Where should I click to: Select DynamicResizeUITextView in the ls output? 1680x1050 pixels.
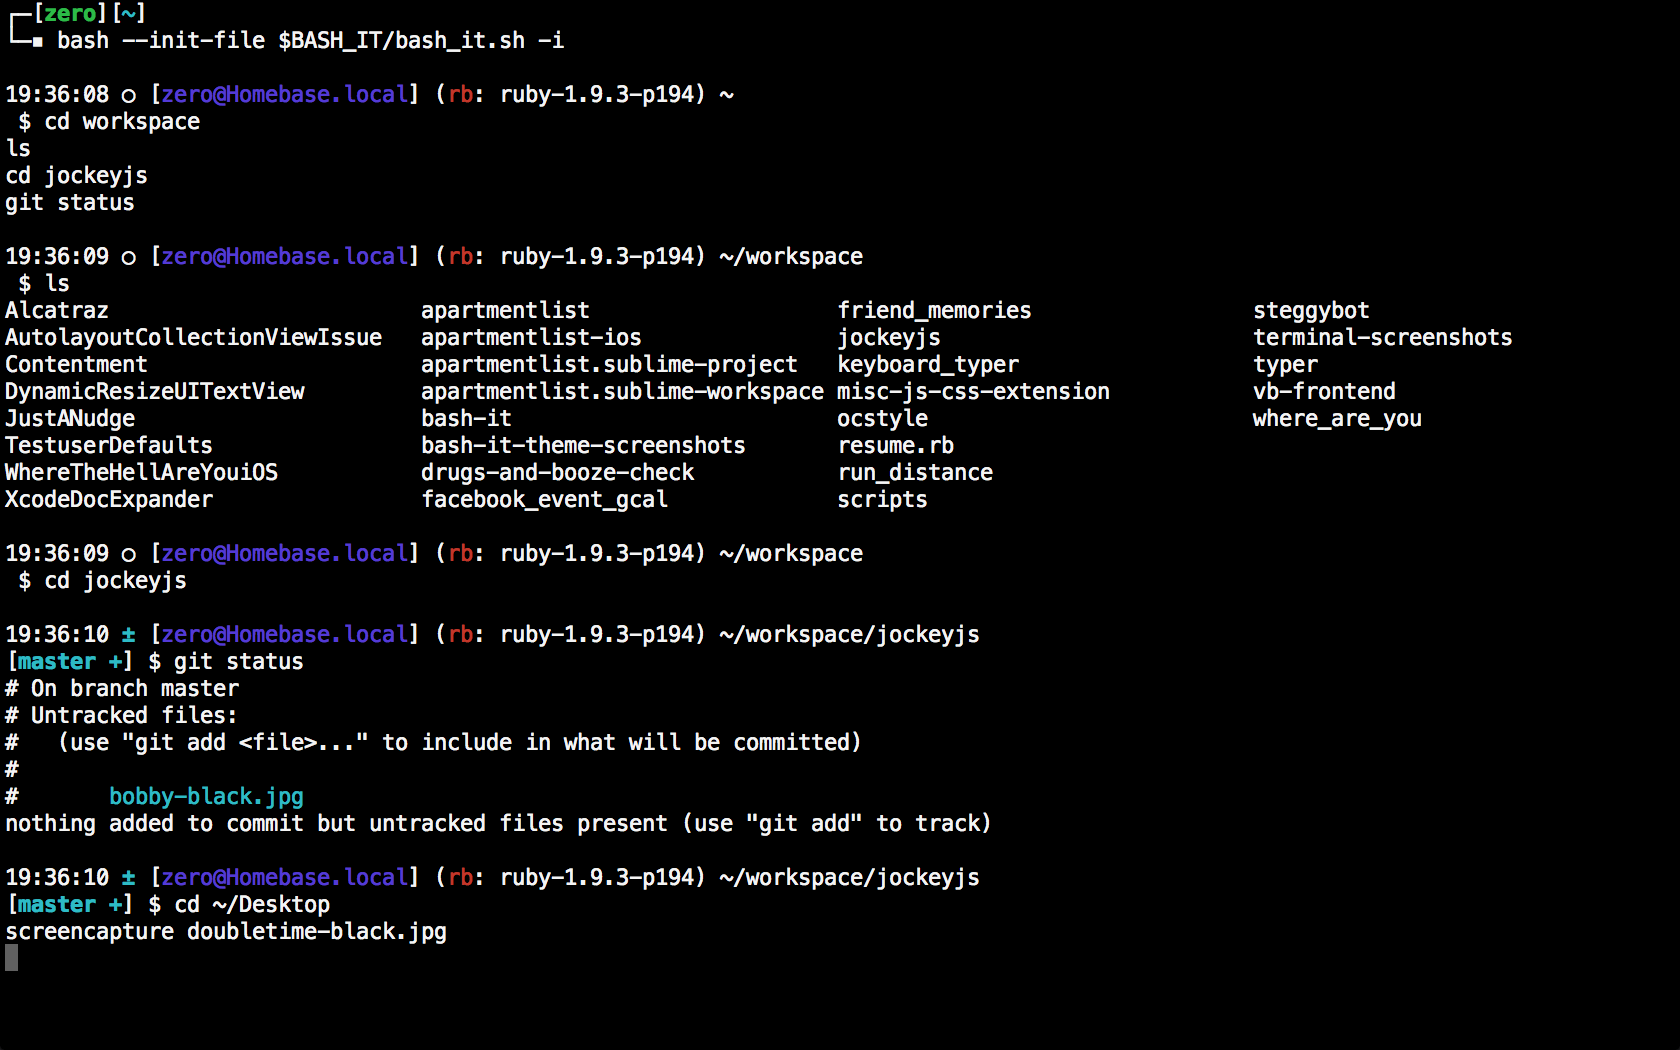(155, 392)
